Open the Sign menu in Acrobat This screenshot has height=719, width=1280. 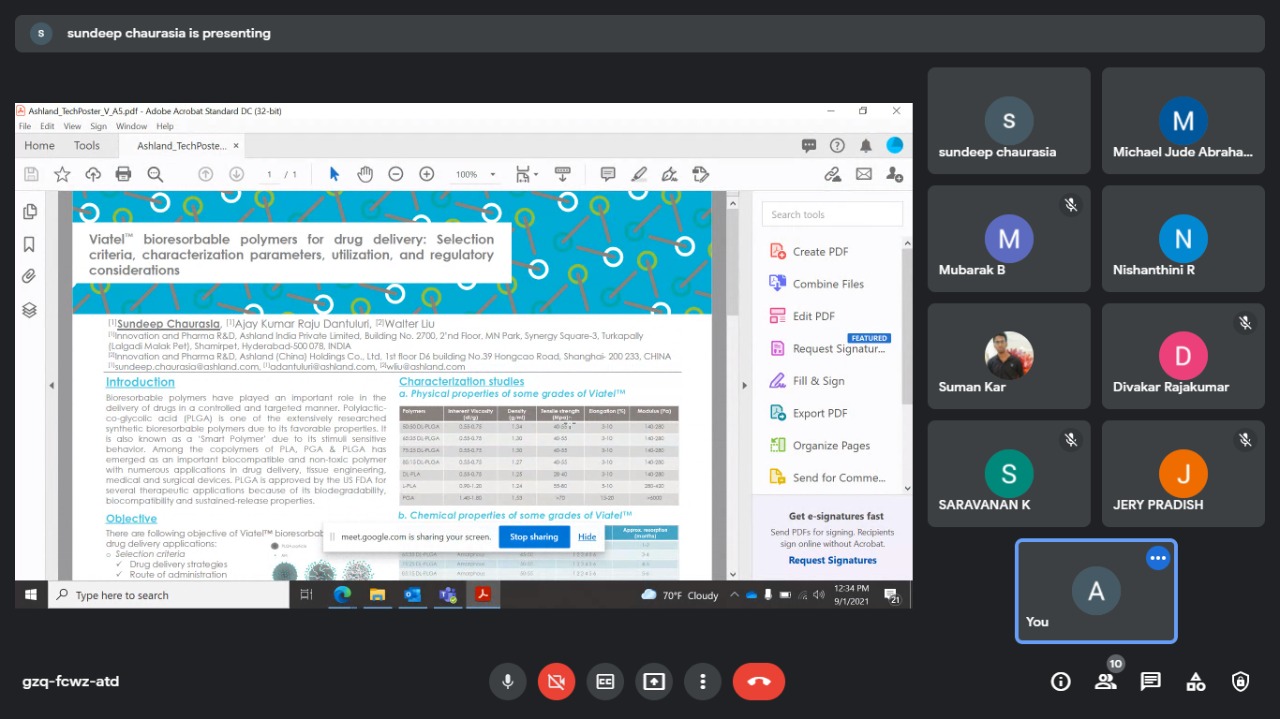(99, 127)
